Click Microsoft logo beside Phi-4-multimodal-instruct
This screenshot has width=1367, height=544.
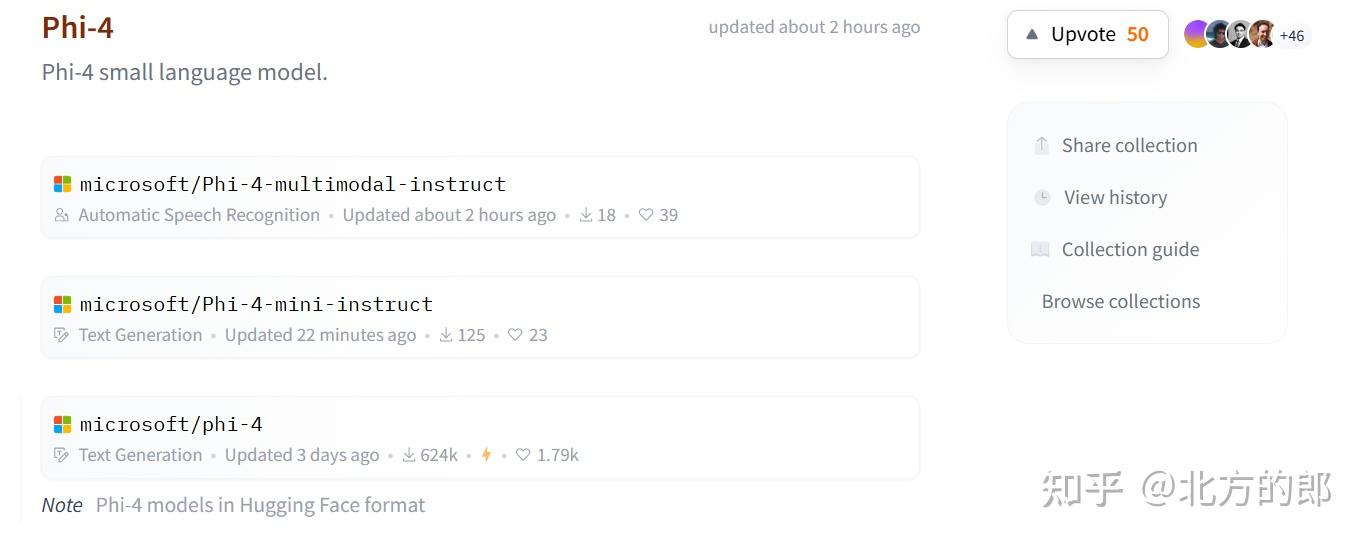(x=62, y=185)
